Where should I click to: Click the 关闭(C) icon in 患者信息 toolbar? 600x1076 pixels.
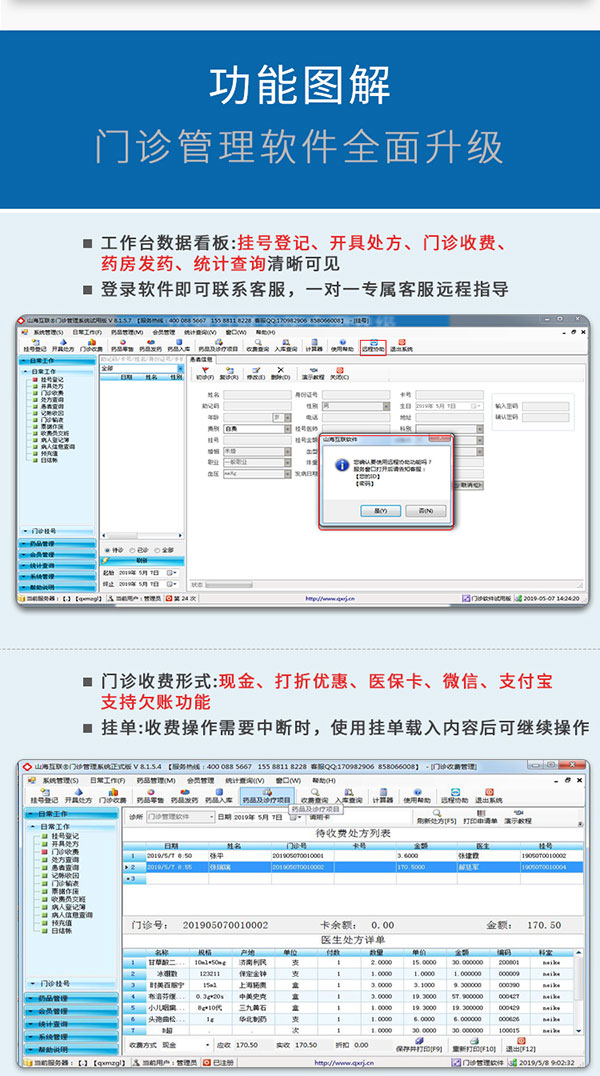click(339, 373)
